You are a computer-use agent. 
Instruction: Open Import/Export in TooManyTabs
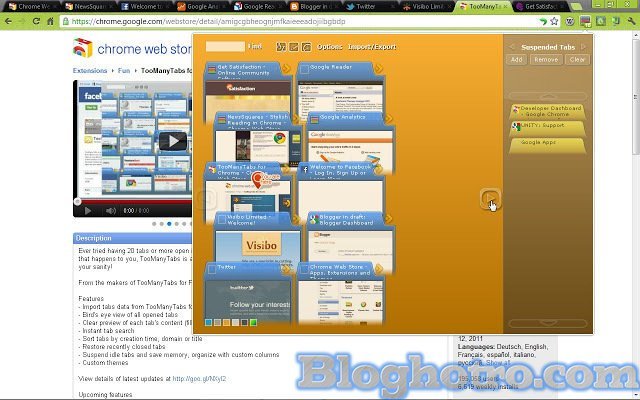[x=372, y=47]
